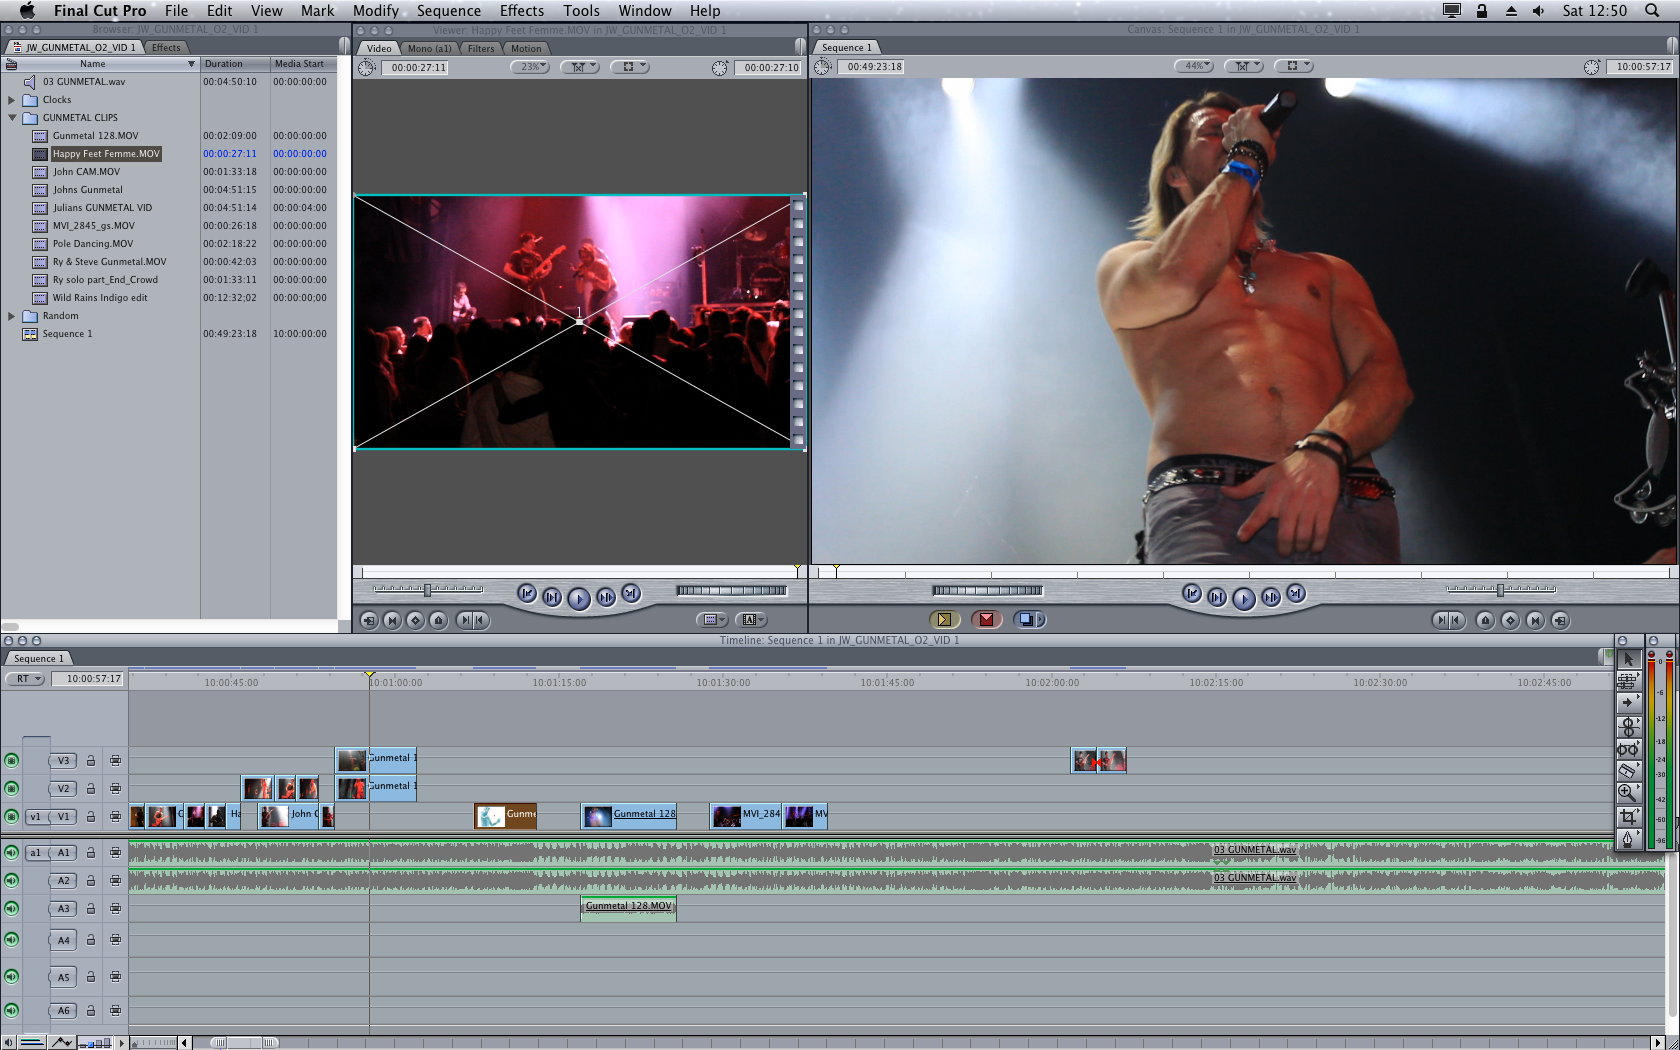Select the Slip item tool
The height and width of the screenshot is (1050, 1680).
pyautogui.click(x=1628, y=749)
